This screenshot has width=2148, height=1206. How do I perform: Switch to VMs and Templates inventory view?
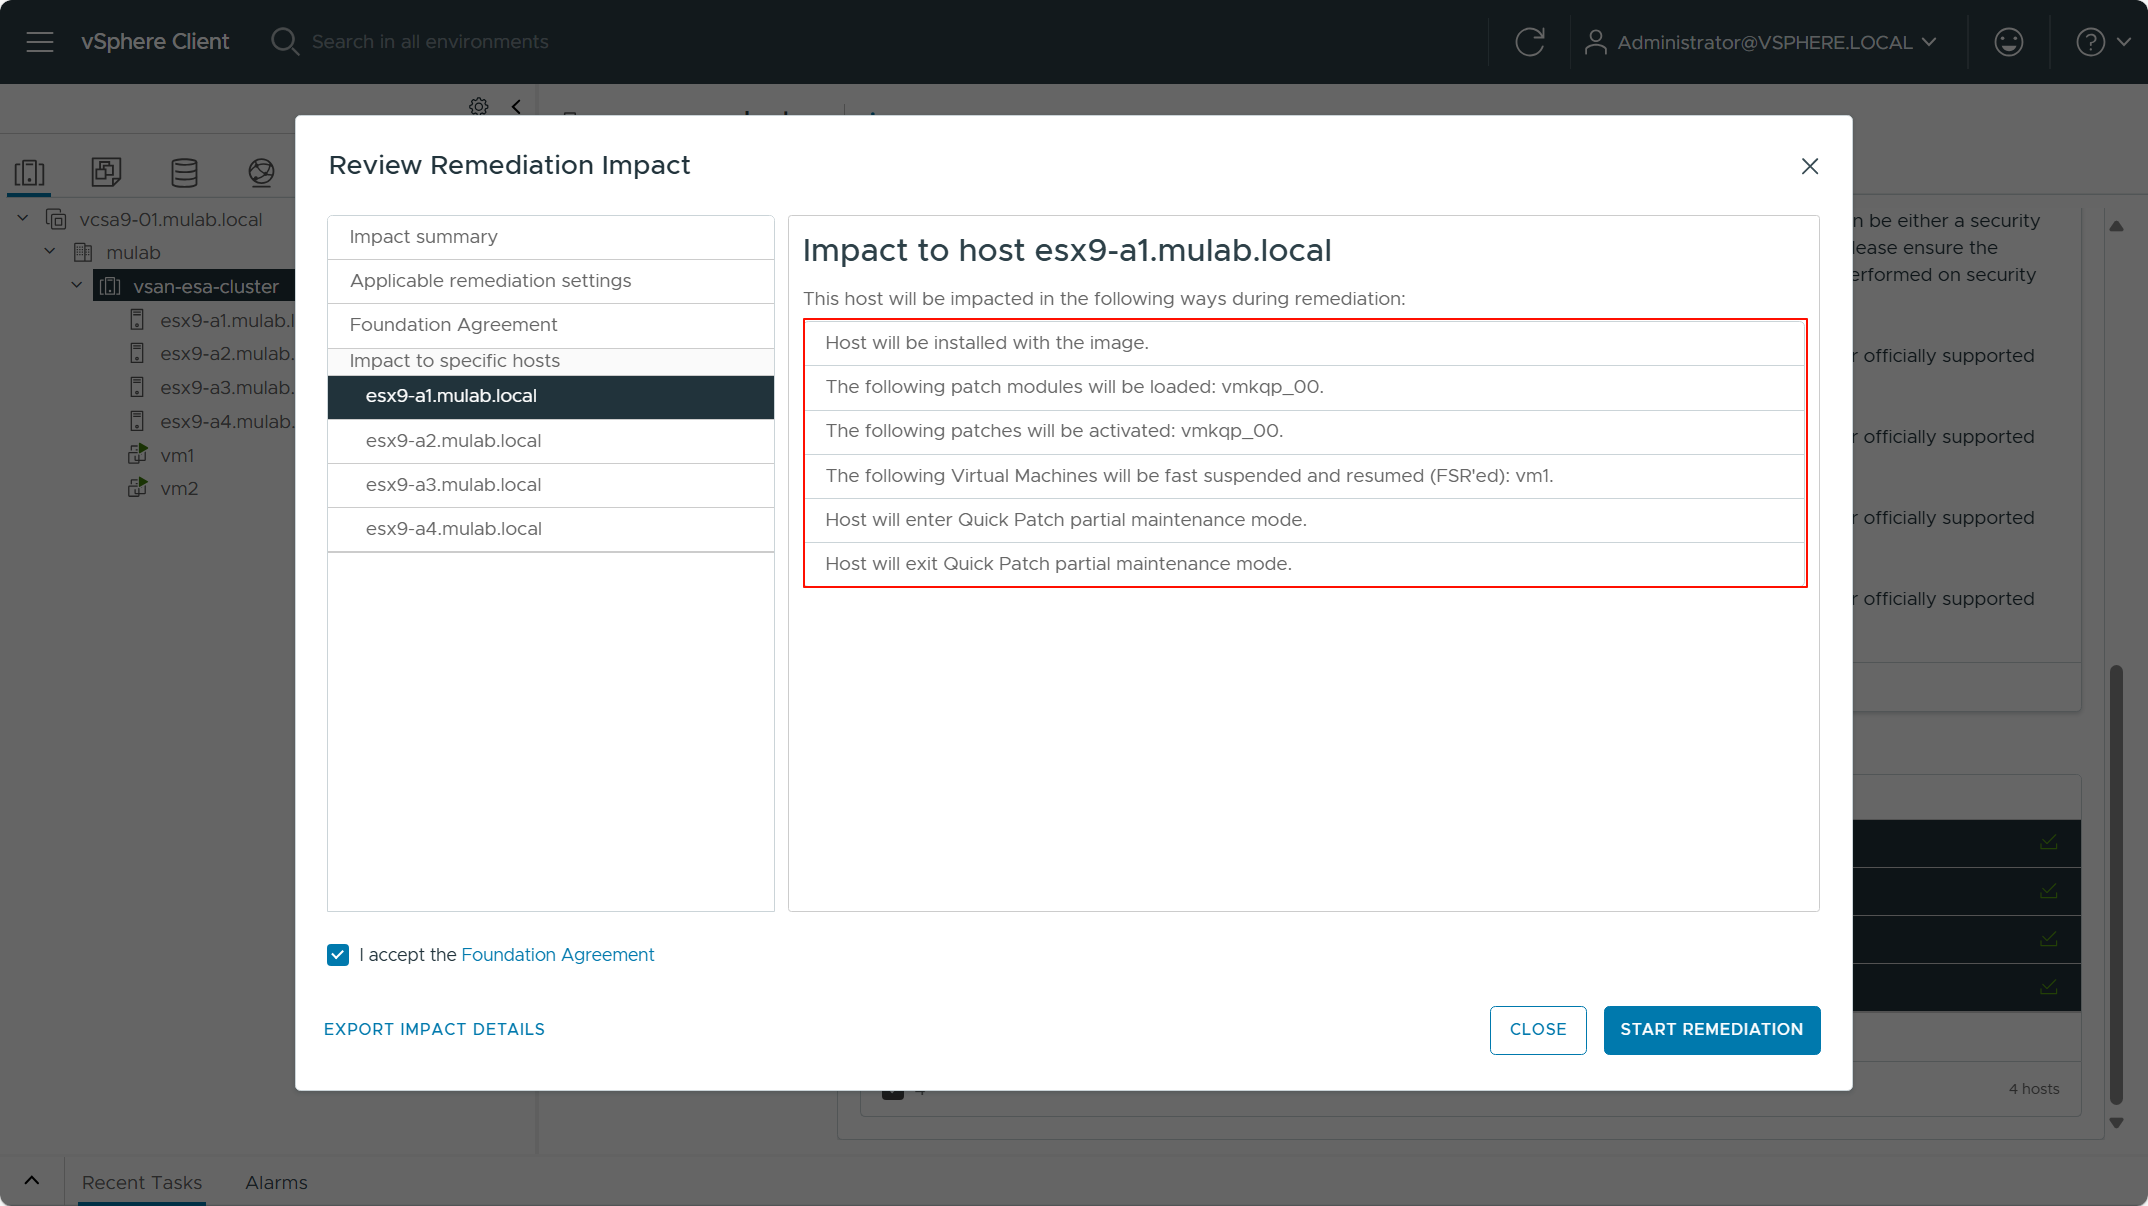[106, 173]
